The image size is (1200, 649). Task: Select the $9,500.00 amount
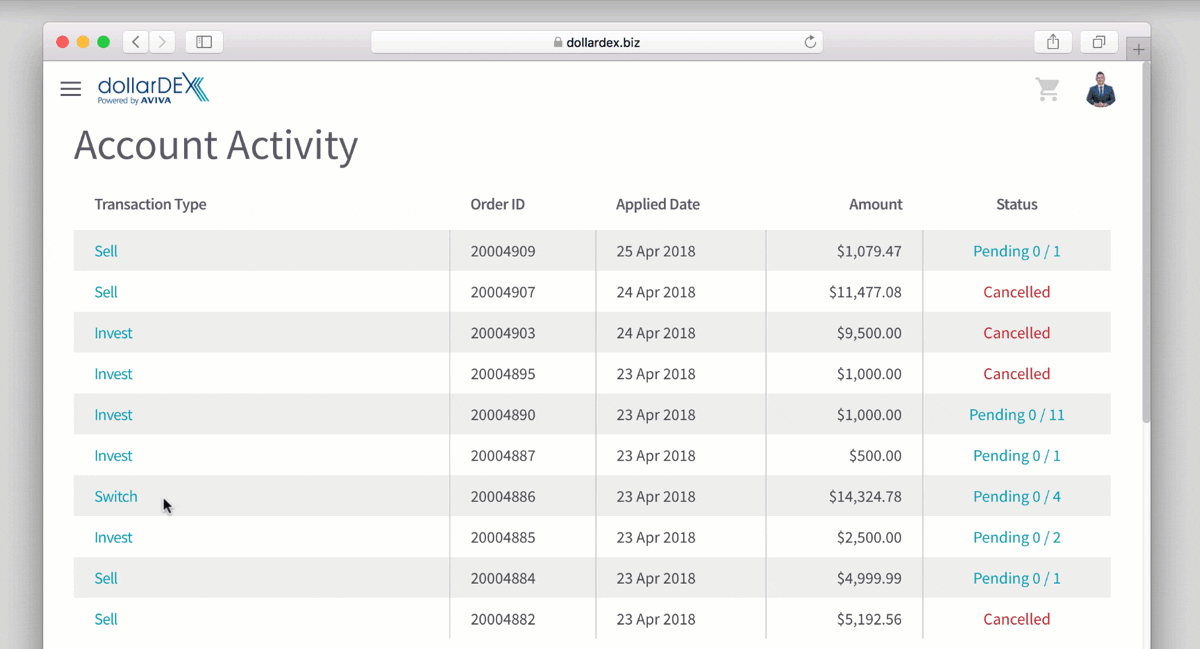click(x=869, y=333)
